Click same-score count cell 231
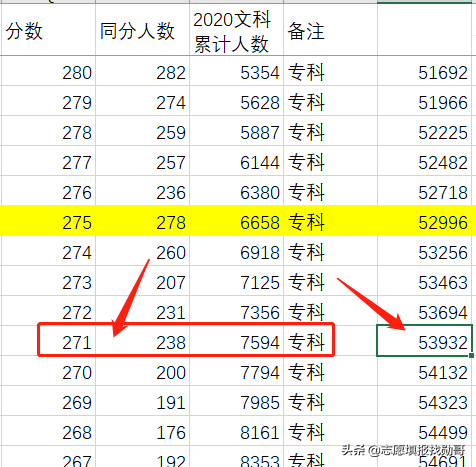 pos(142,311)
